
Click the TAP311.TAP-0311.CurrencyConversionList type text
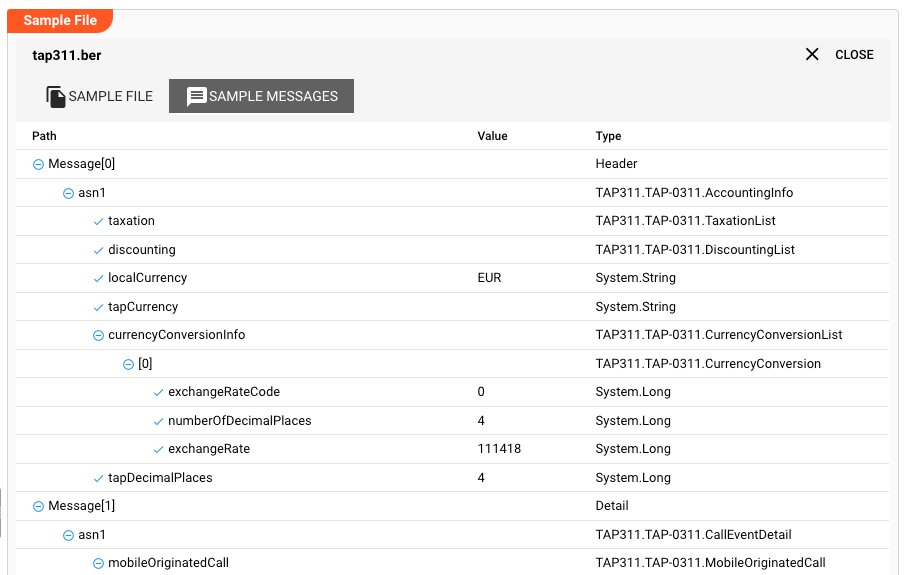tap(719, 335)
